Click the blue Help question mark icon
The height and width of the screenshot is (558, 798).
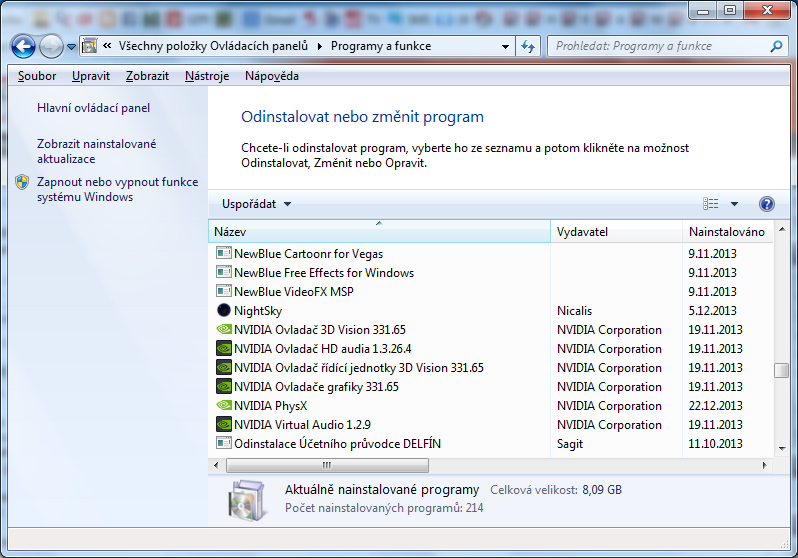coord(766,204)
